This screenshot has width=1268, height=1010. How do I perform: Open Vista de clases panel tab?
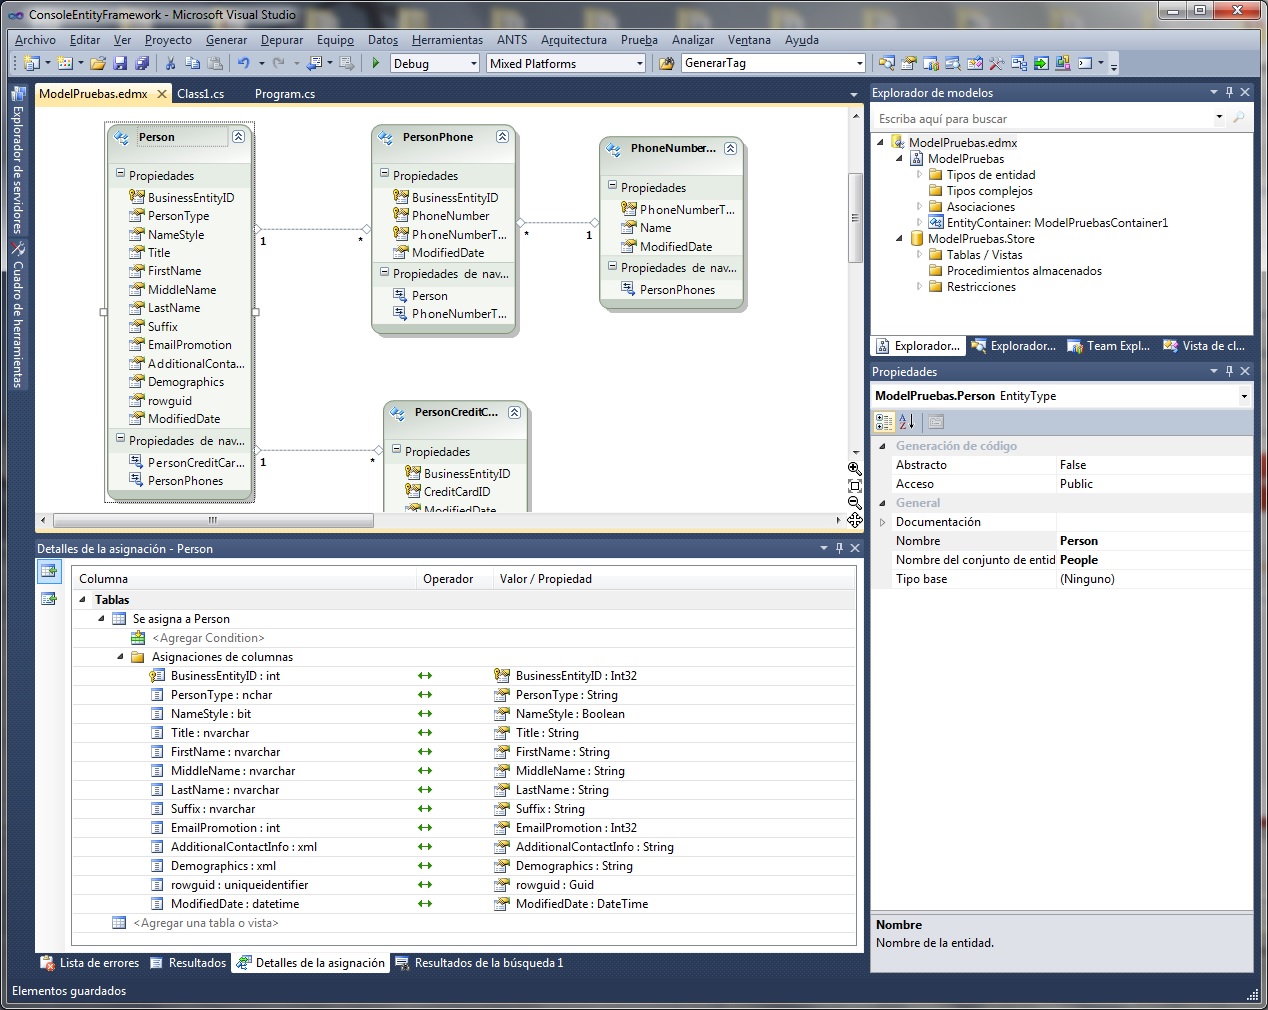click(x=1203, y=346)
